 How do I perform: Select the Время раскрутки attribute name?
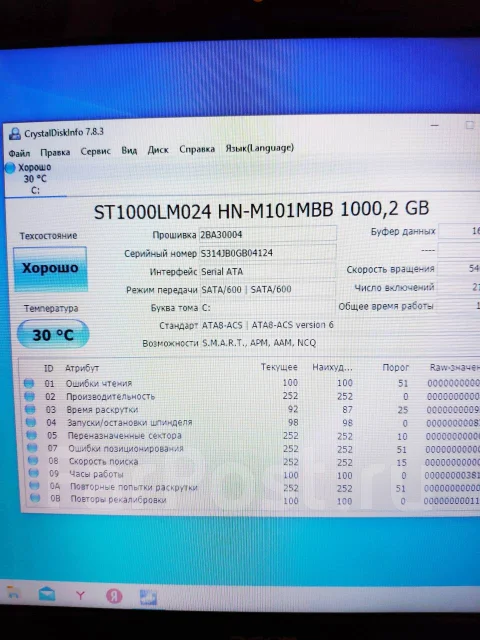point(102,409)
